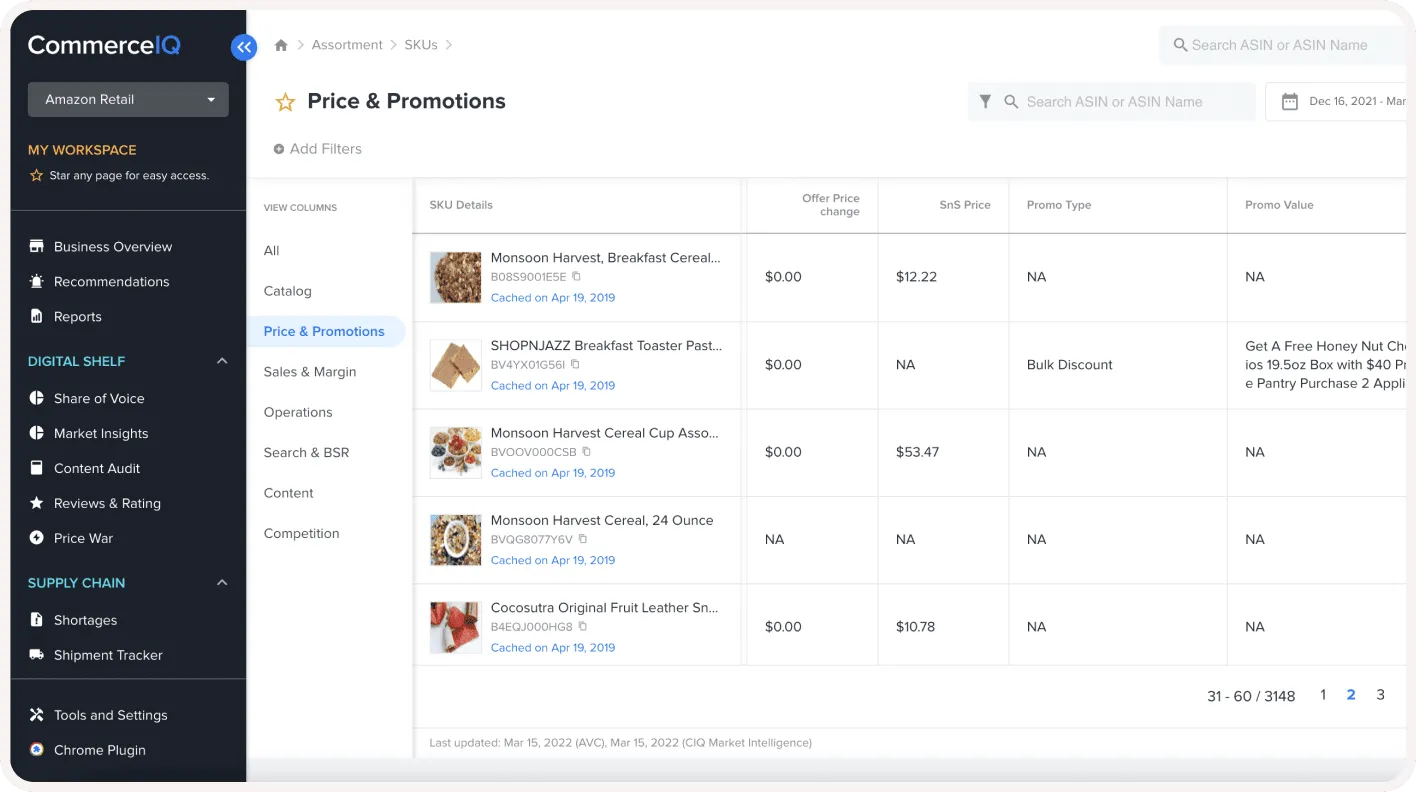Open Cached link for Monsoon Harvest Breakfast Cereal

pos(553,298)
